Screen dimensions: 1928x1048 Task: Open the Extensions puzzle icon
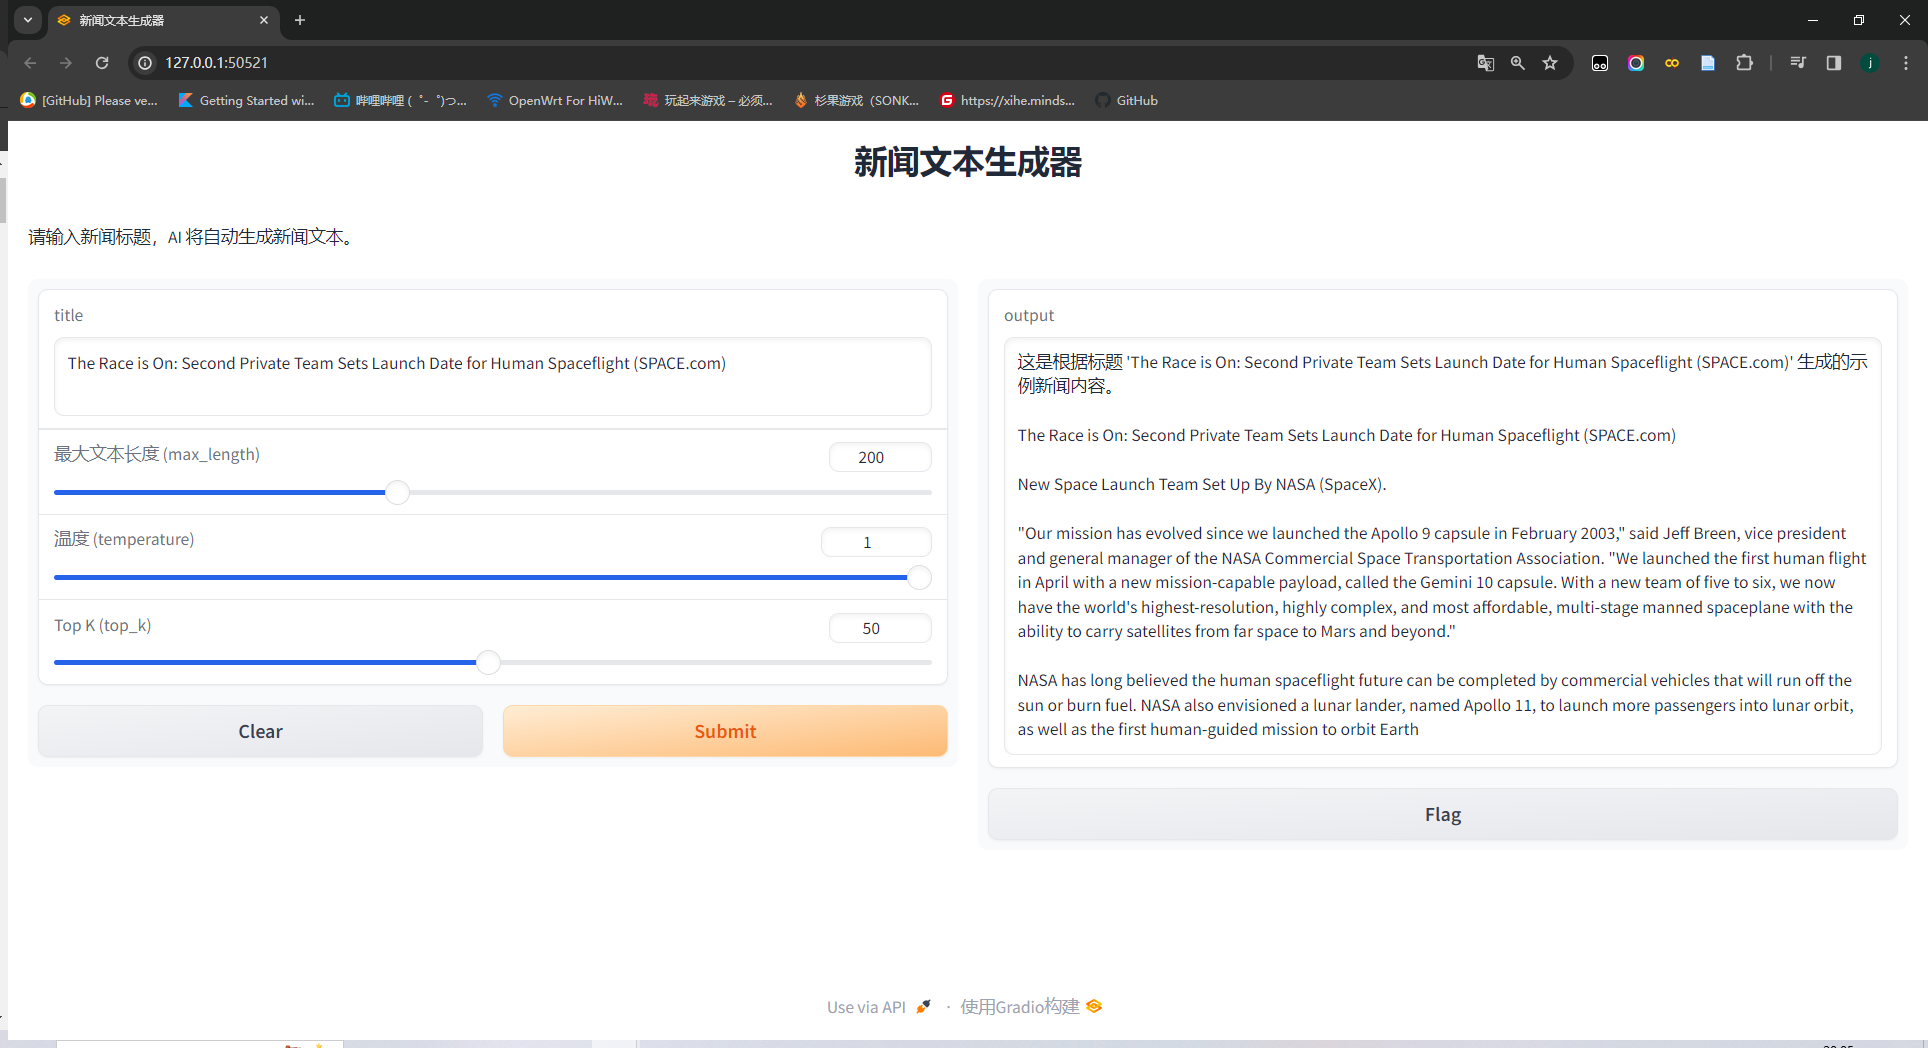point(1744,63)
